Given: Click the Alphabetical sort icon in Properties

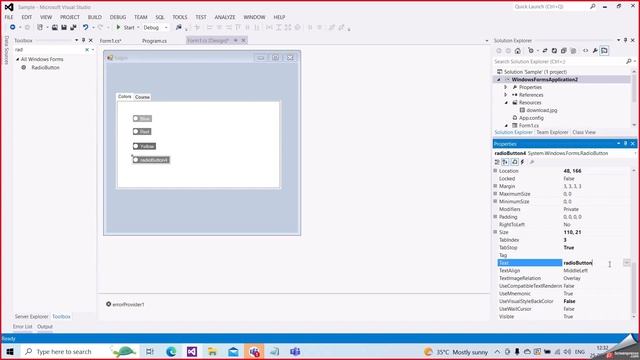Looking at the screenshot, I should [505, 162].
